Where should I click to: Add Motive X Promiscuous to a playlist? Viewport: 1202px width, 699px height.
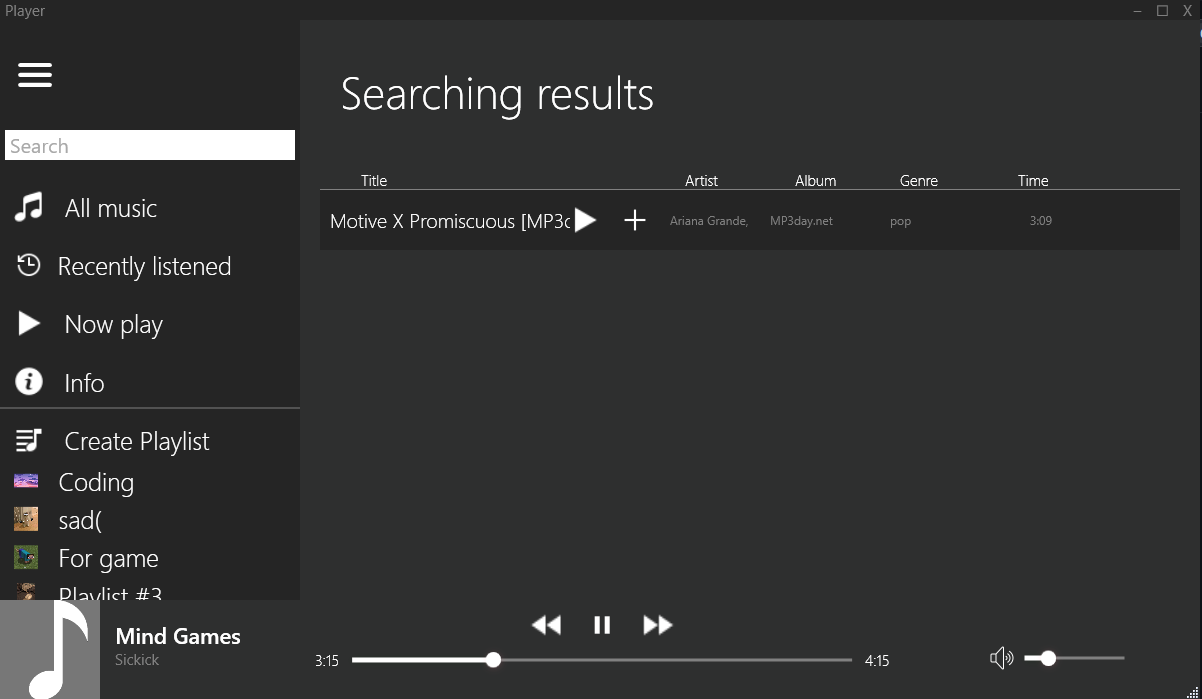click(x=635, y=220)
